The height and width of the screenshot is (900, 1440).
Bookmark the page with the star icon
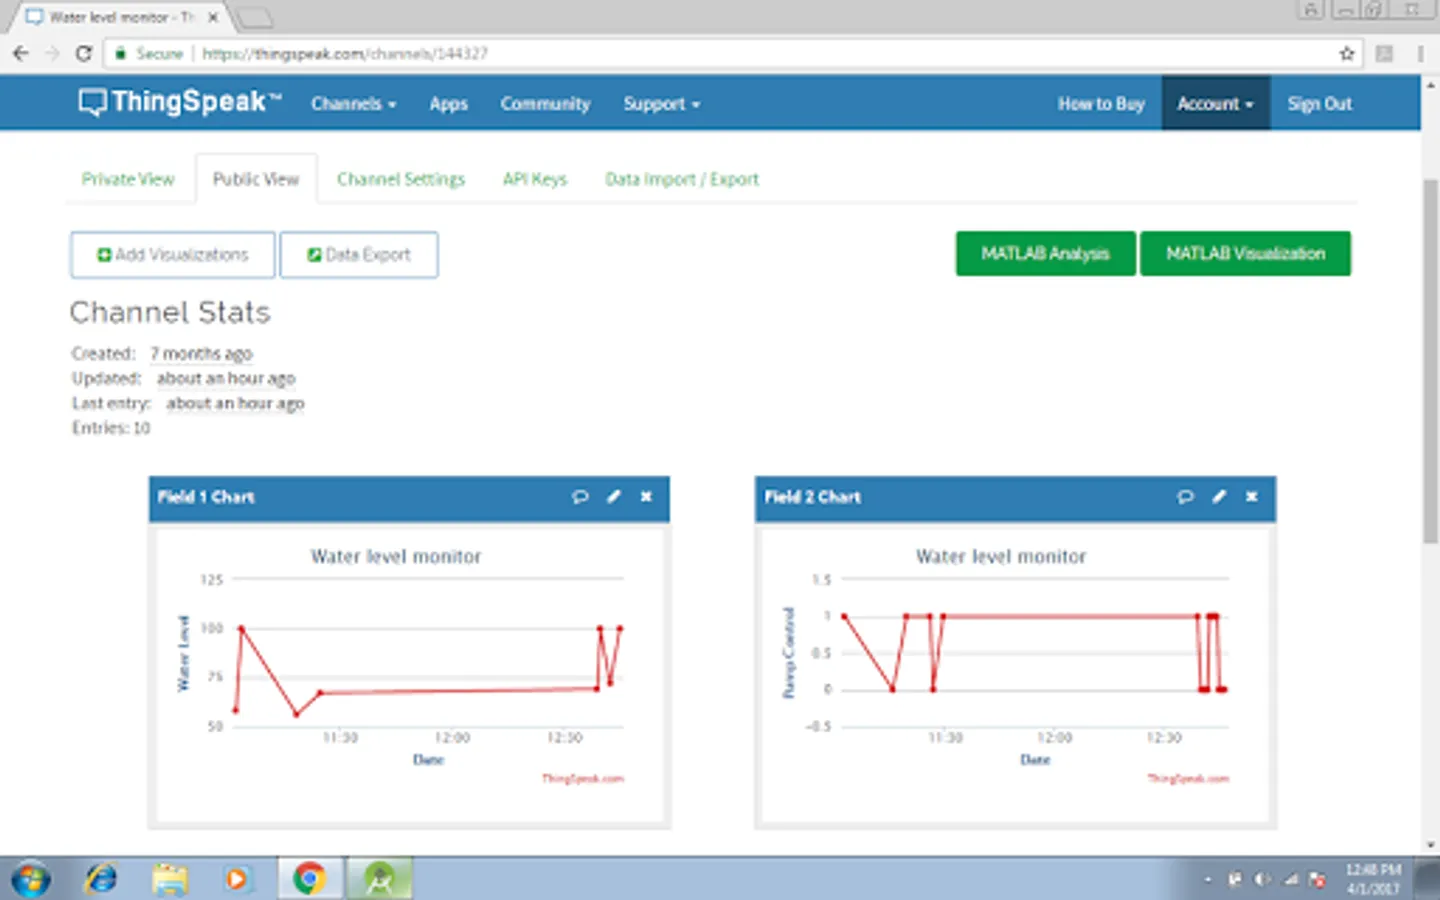click(x=1346, y=53)
